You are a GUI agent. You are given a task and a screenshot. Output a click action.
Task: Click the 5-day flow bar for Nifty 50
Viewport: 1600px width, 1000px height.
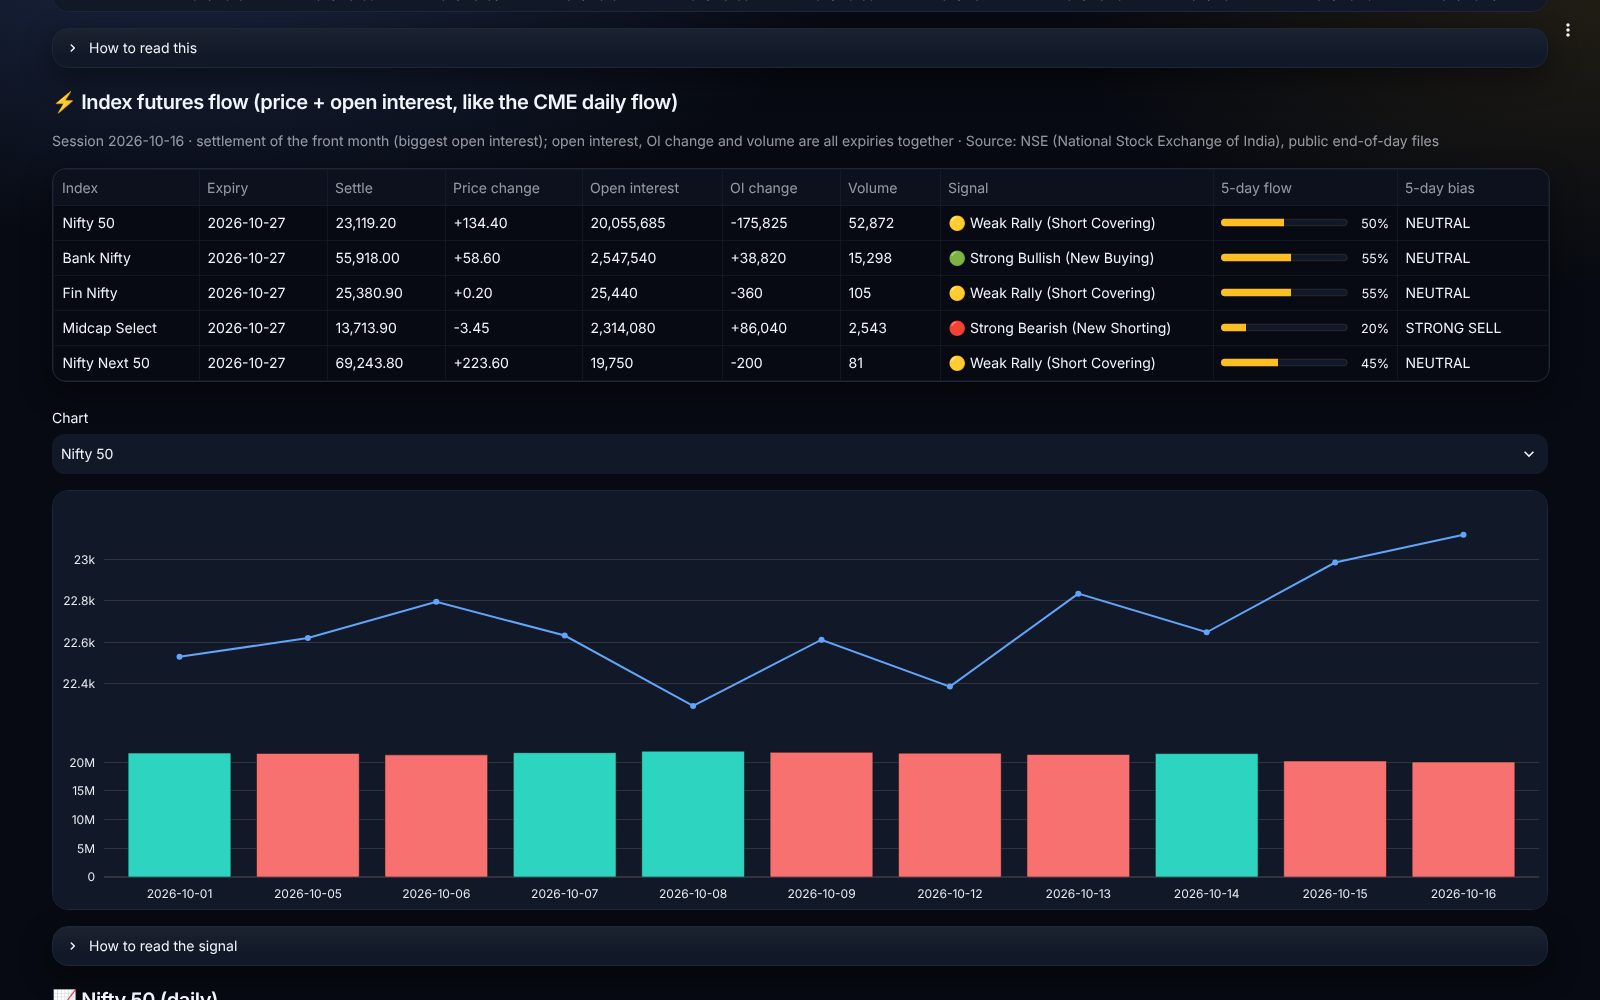(1284, 223)
